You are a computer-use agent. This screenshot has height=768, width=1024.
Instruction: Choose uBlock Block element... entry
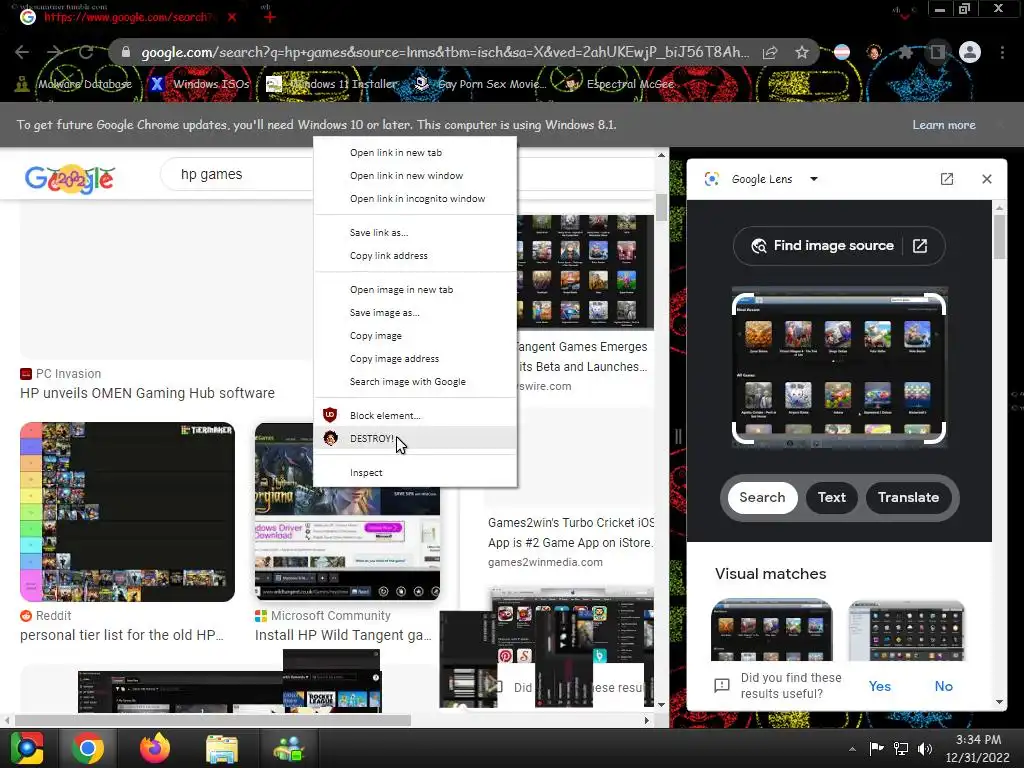[x=415, y=415]
